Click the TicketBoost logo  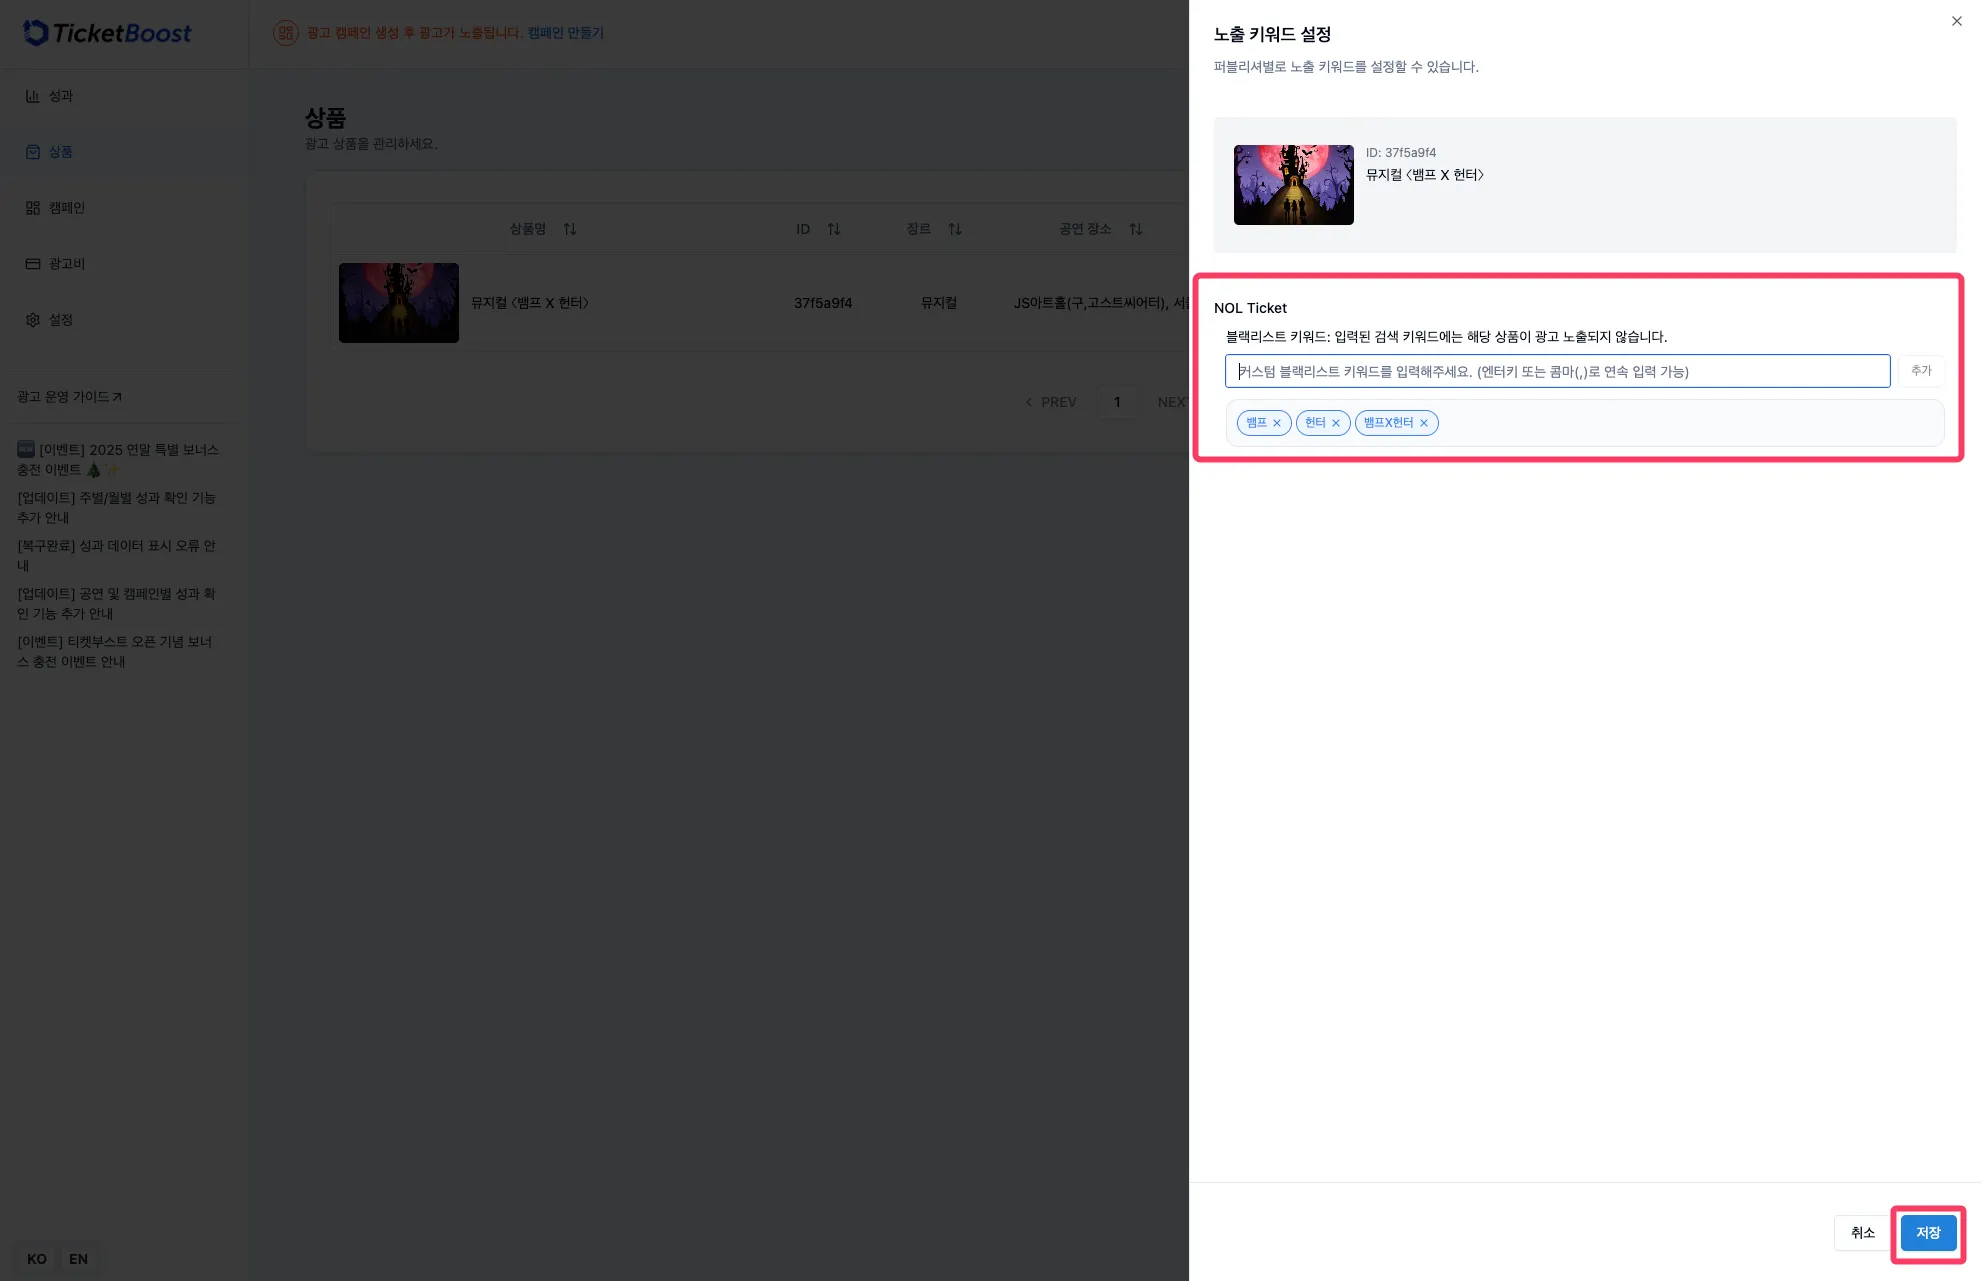(107, 33)
